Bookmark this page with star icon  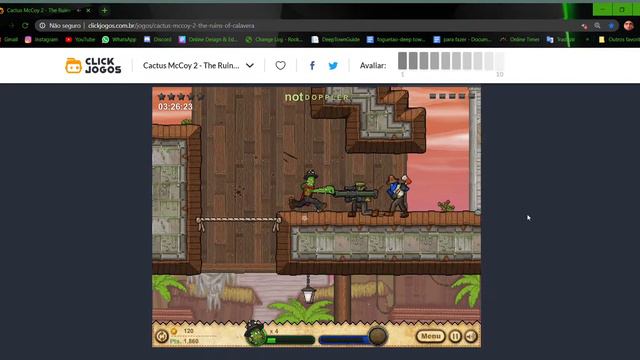pyautogui.click(x=611, y=26)
